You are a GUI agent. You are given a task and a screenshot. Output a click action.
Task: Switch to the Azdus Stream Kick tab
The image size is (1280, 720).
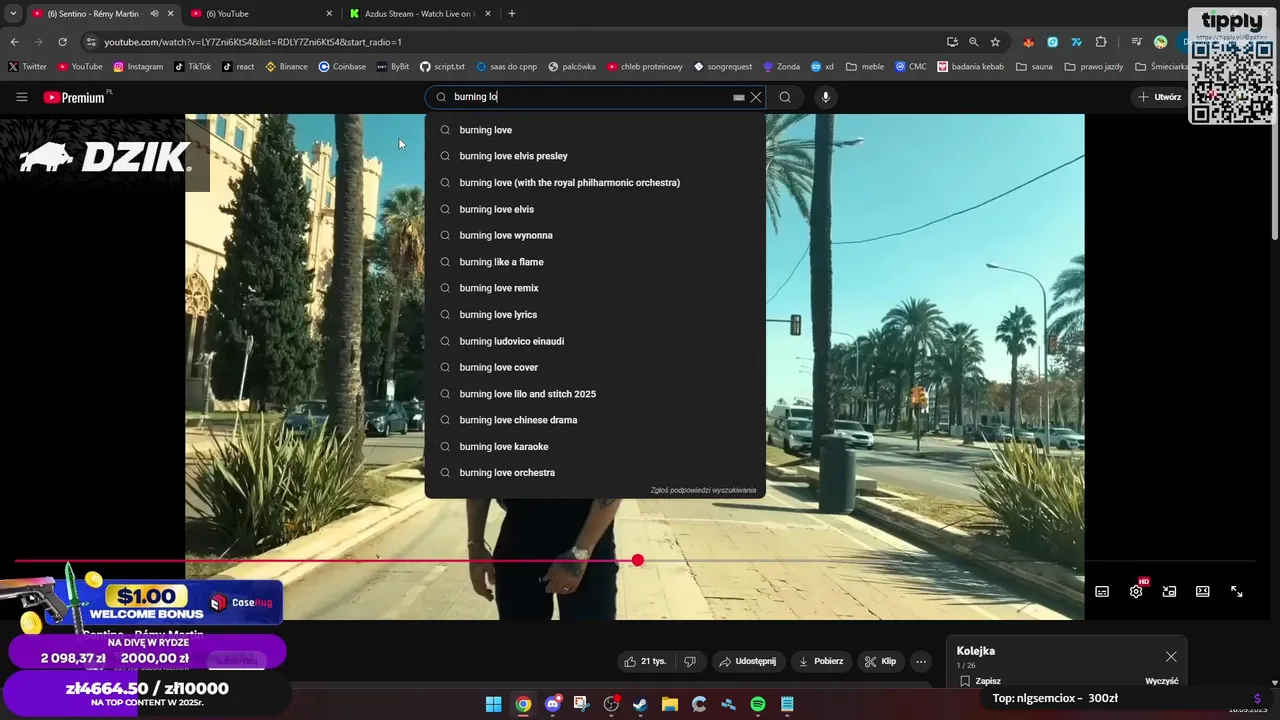pos(420,14)
